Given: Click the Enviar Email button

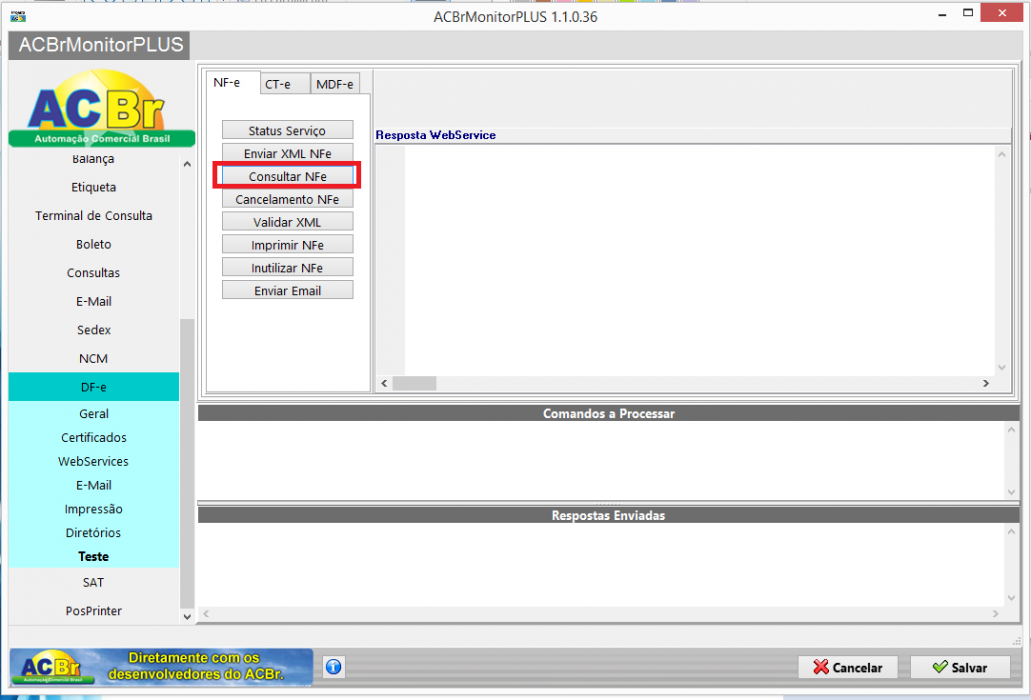Looking at the screenshot, I should point(287,291).
